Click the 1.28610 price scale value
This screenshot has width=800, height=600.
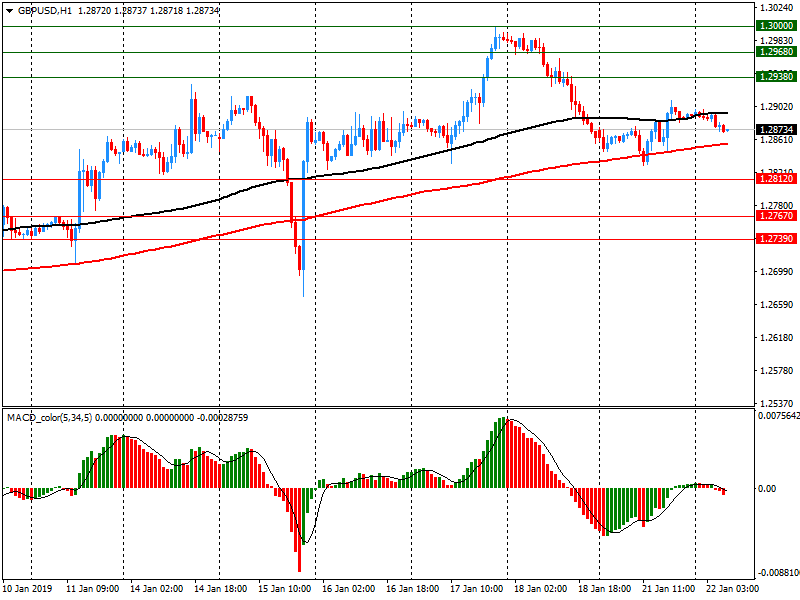pyautogui.click(x=777, y=140)
